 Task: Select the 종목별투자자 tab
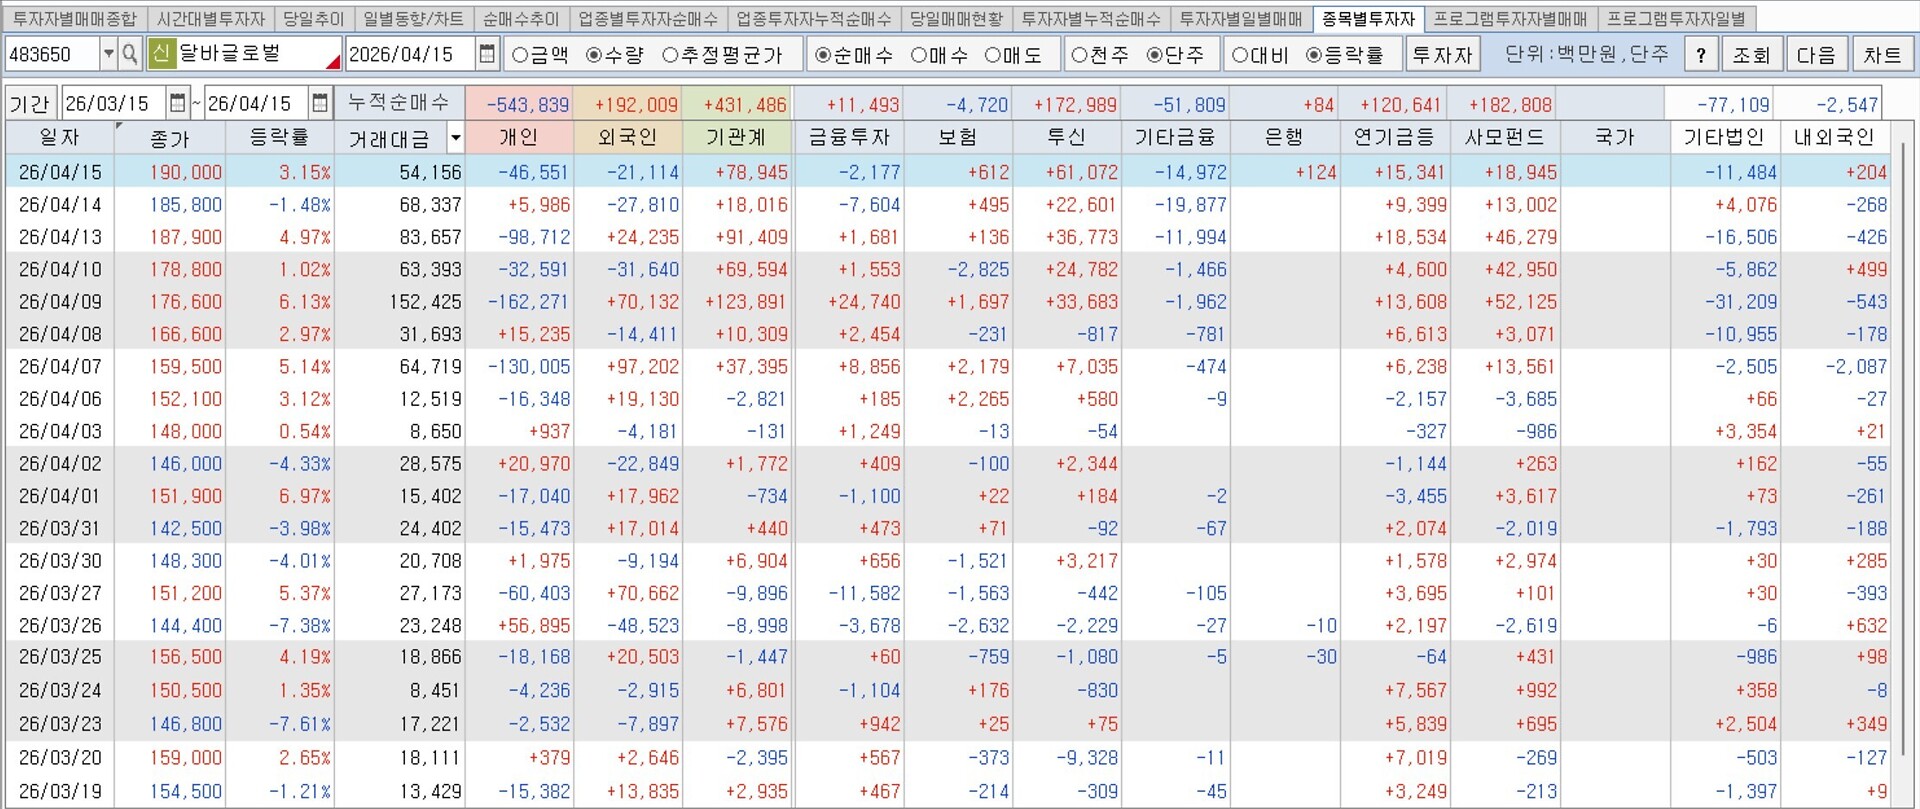tap(1368, 19)
